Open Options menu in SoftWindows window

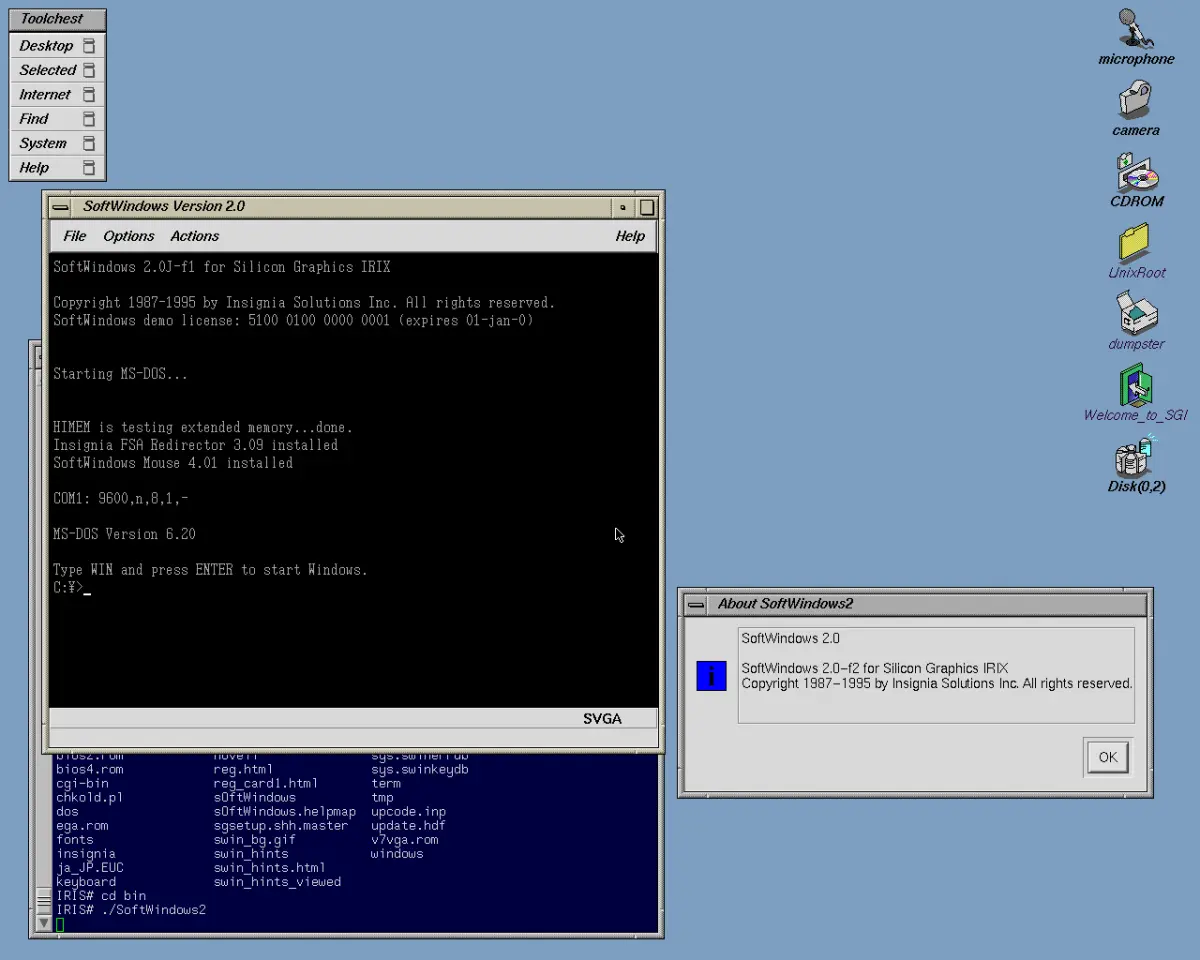point(129,236)
